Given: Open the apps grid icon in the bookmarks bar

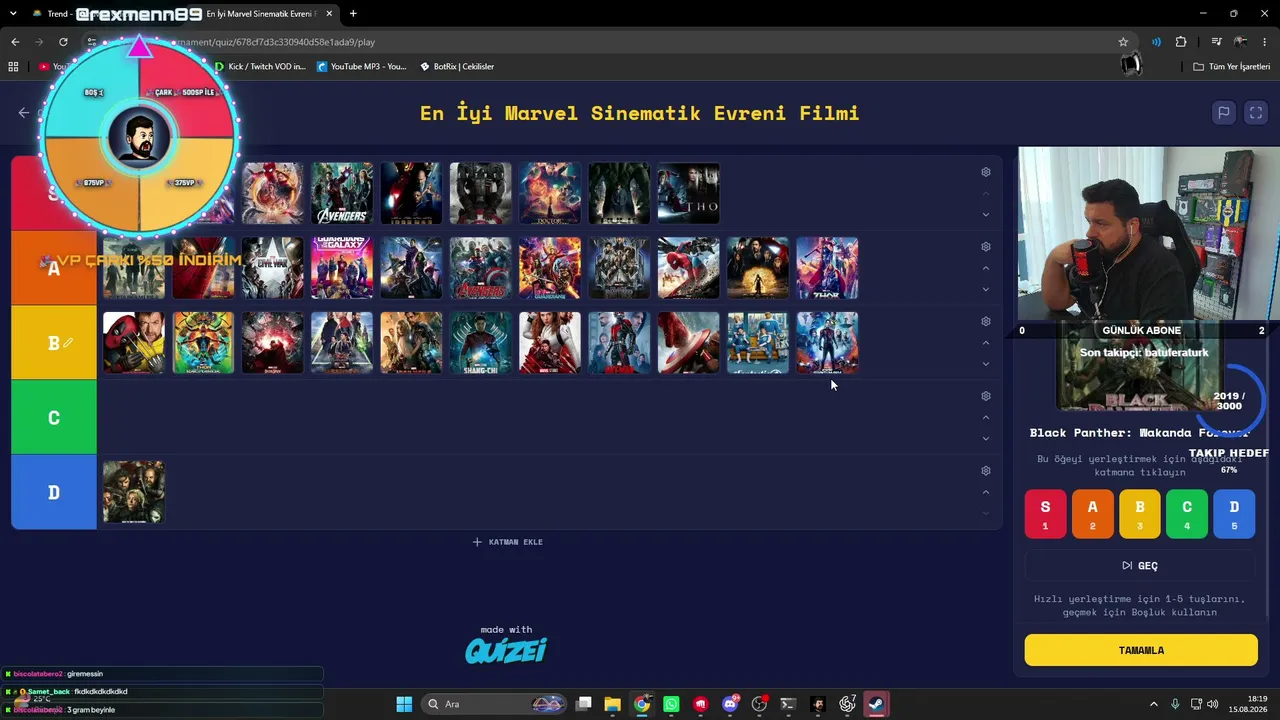Looking at the screenshot, I should click(x=13, y=66).
